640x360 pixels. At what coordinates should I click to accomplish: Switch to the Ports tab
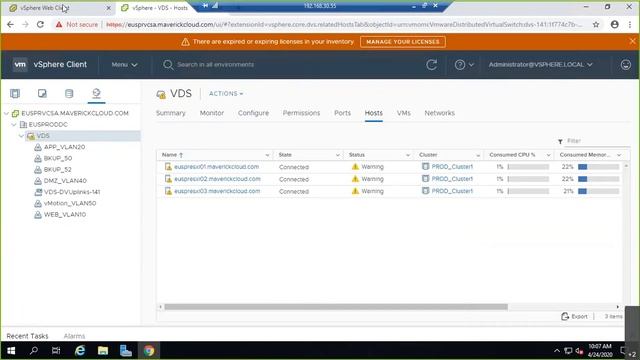(342, 113)
